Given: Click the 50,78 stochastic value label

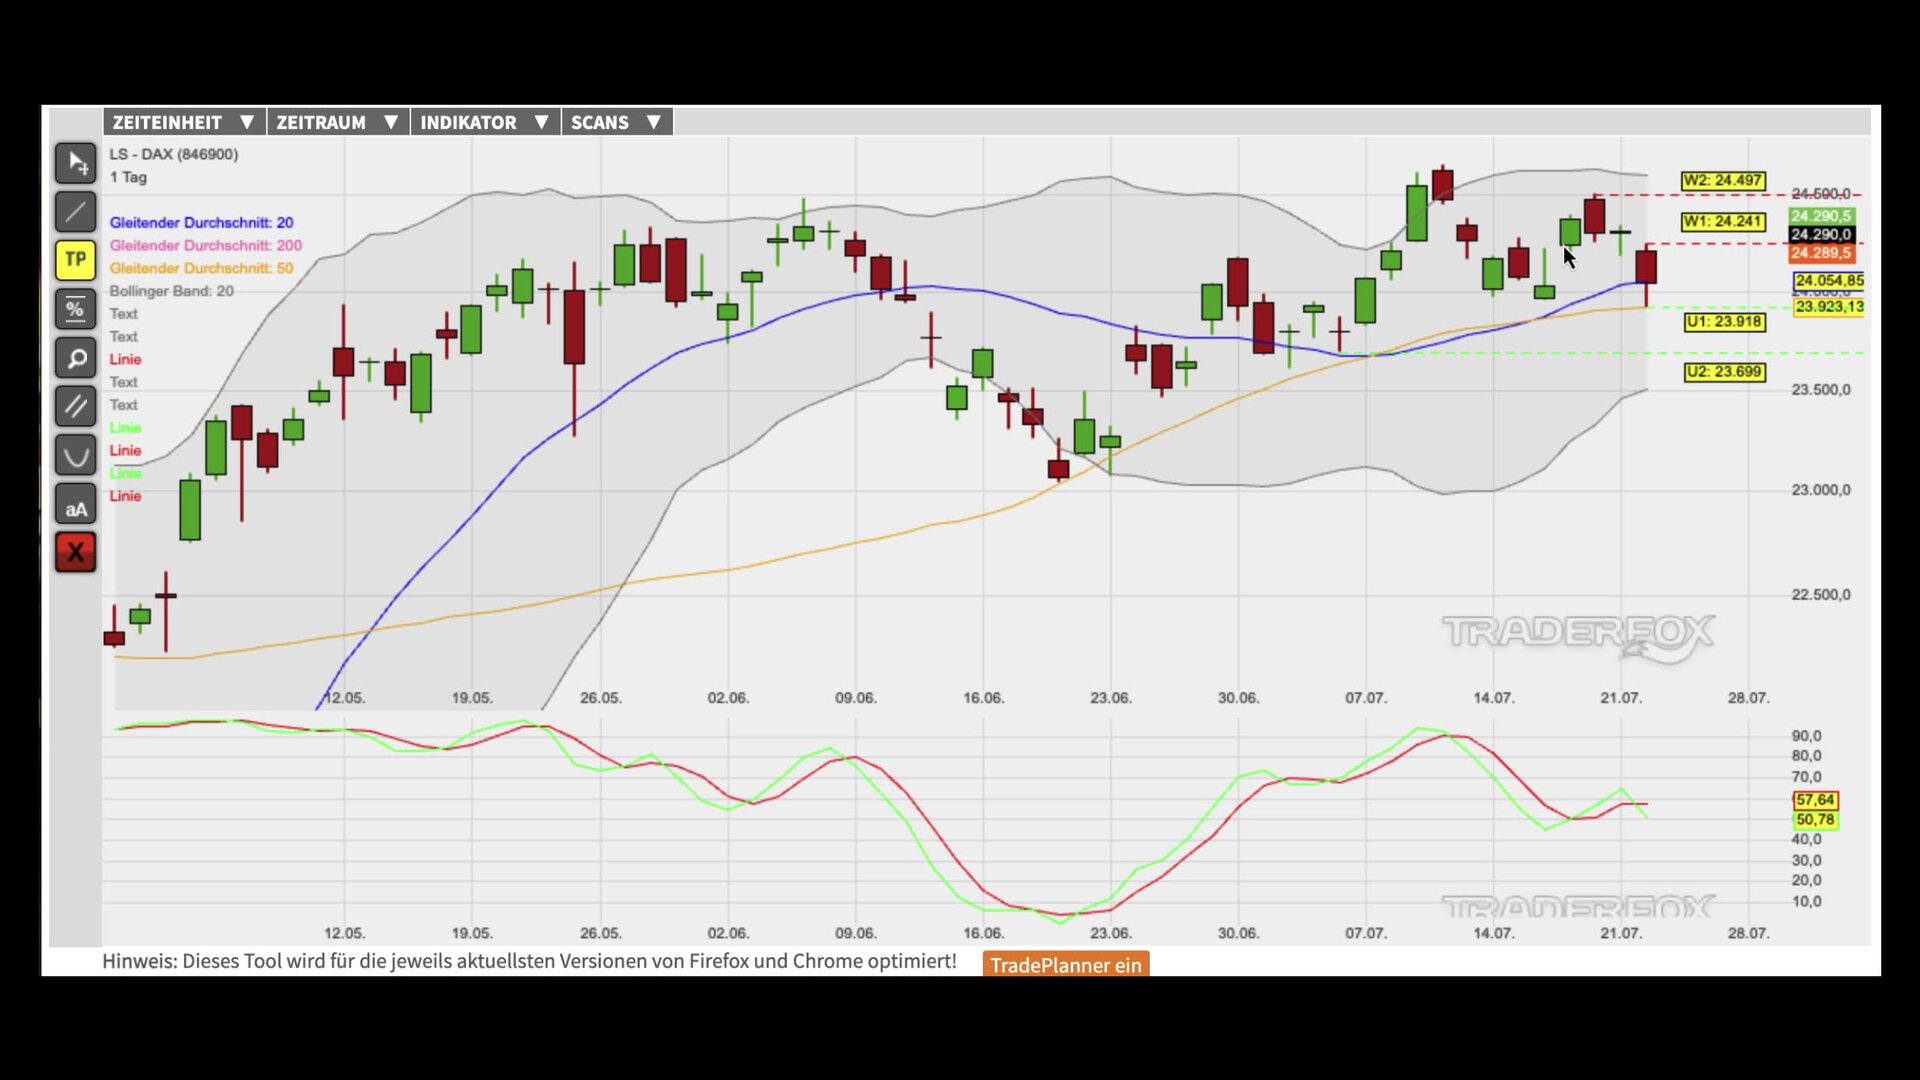Looking at the screenshot, I should [x=1815, y=820].
